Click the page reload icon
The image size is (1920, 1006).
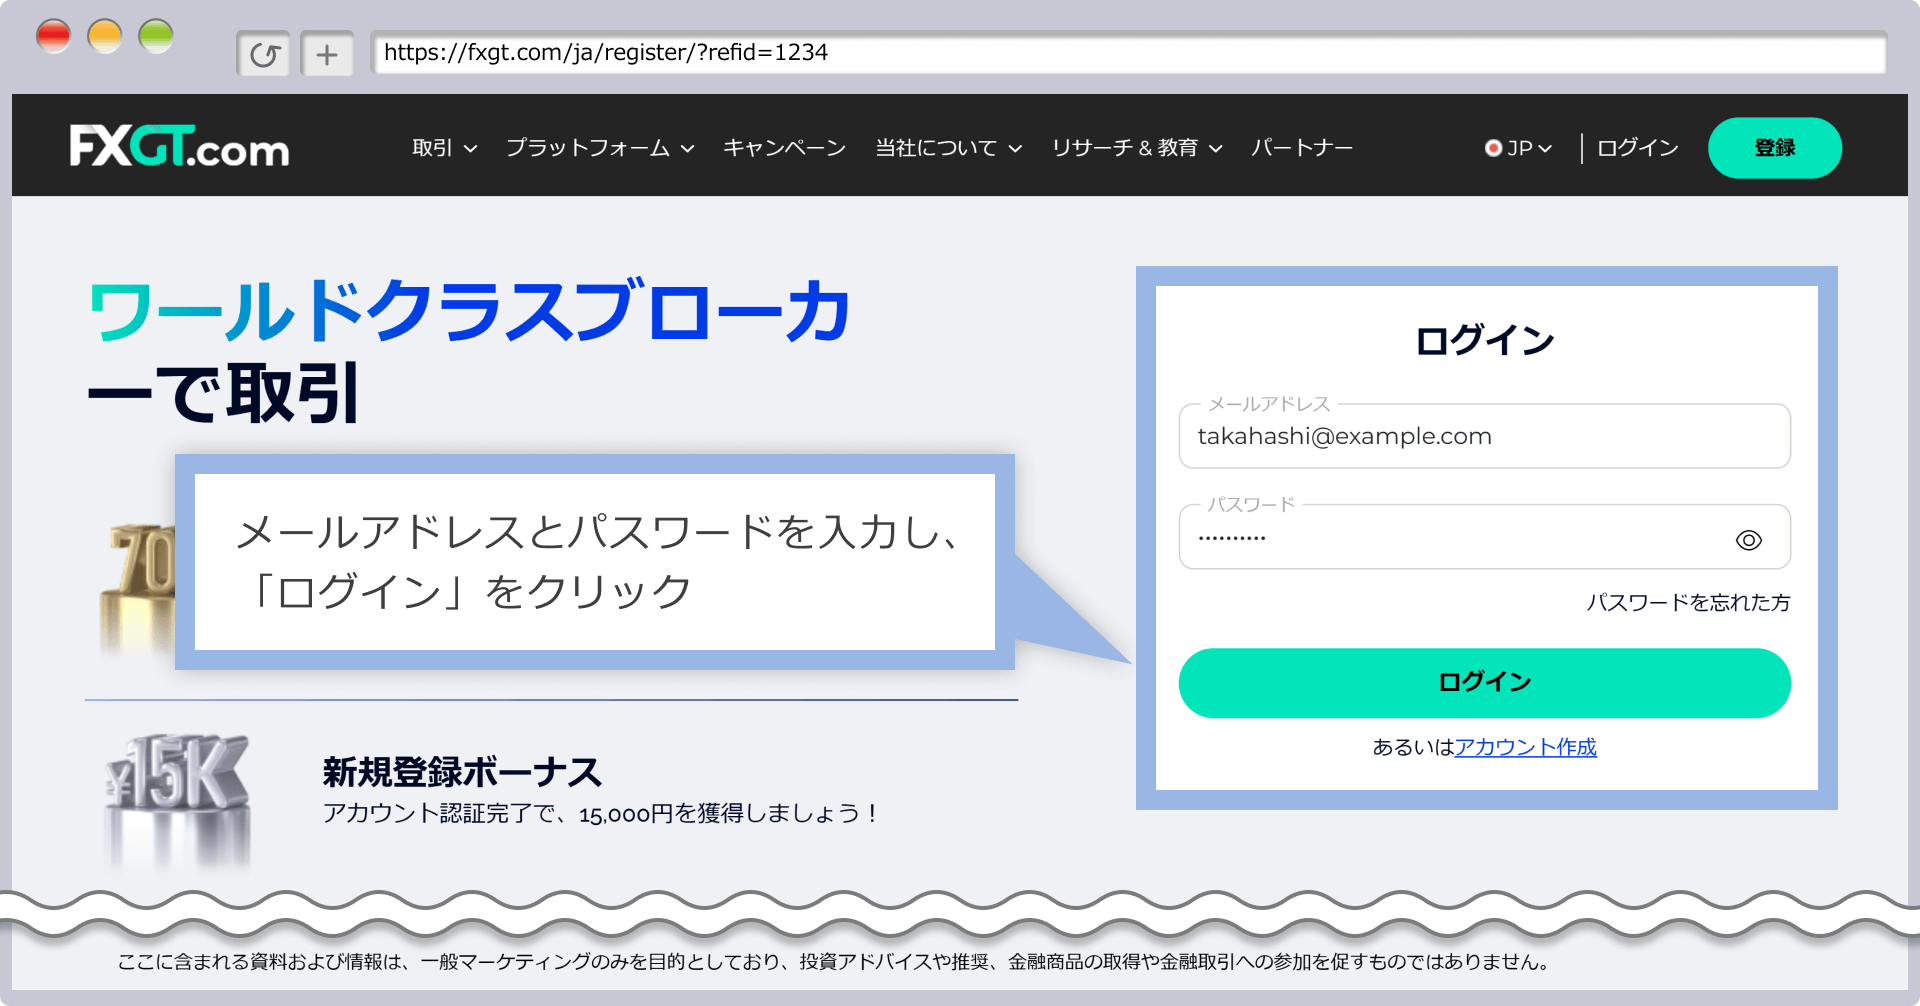tap(263, 53)
